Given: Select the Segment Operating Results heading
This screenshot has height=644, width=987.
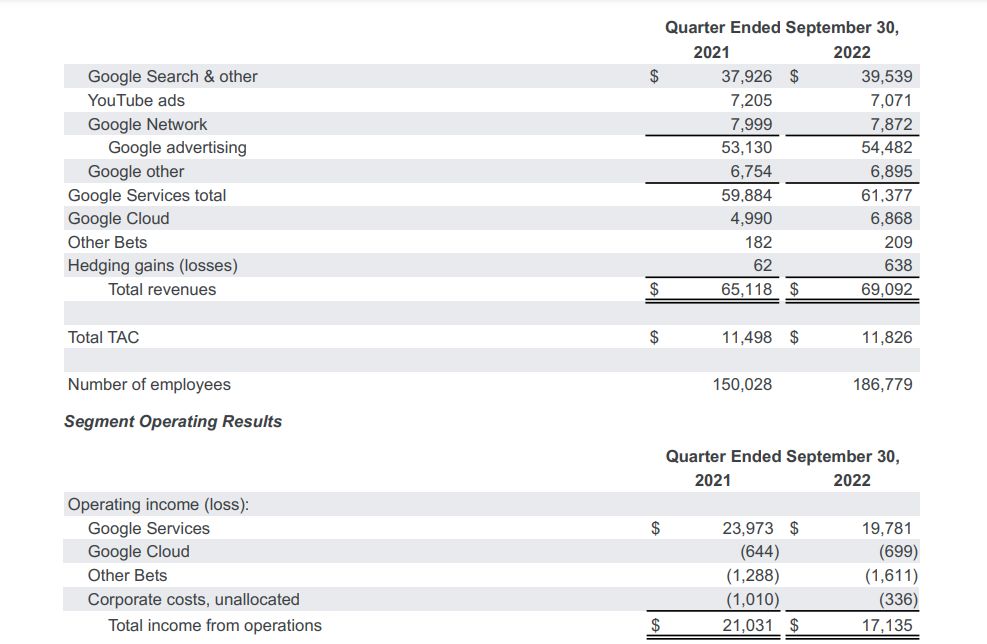Looking at the screenshot, I should pos(173,421).
